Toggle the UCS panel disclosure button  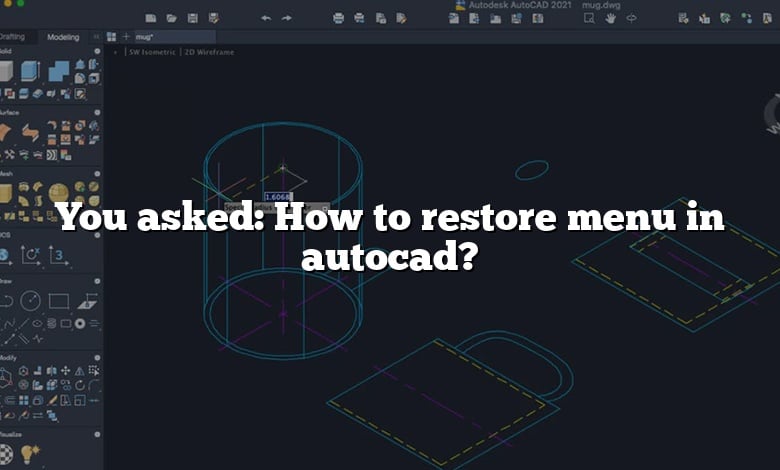click(97, 235)
